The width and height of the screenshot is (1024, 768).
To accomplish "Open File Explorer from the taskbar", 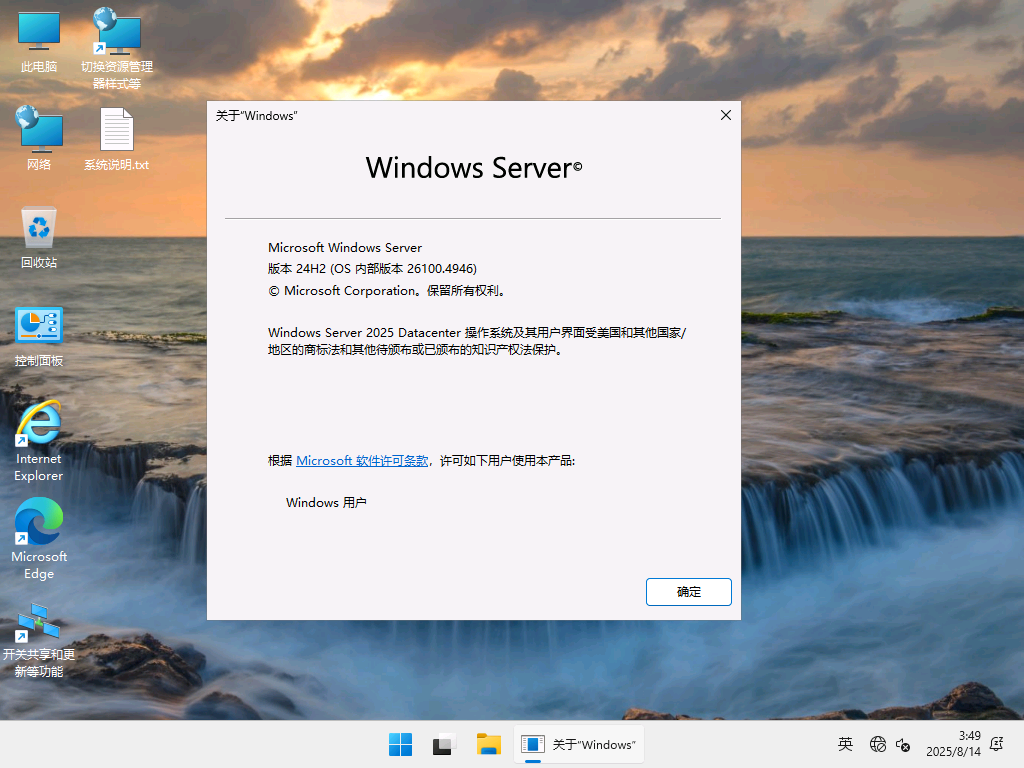I will tap(488, 744).
